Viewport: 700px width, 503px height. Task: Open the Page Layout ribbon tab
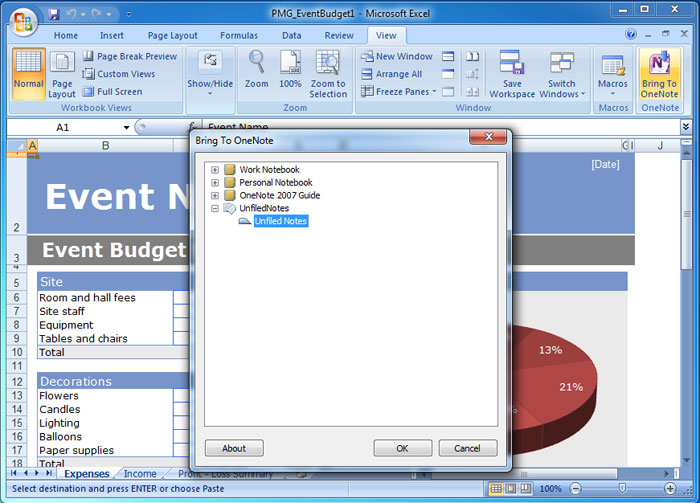[x=172, y=35]
